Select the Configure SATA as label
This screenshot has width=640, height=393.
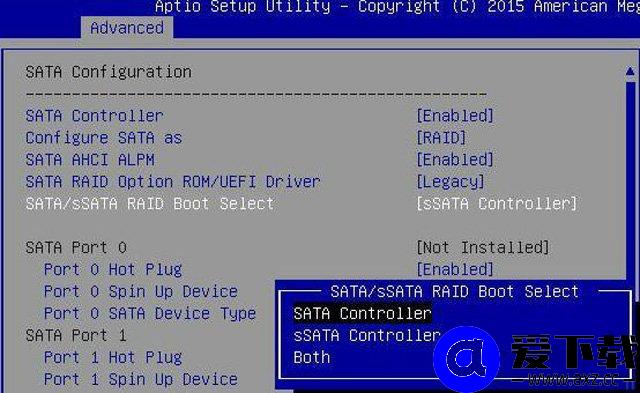coord(104,138)
